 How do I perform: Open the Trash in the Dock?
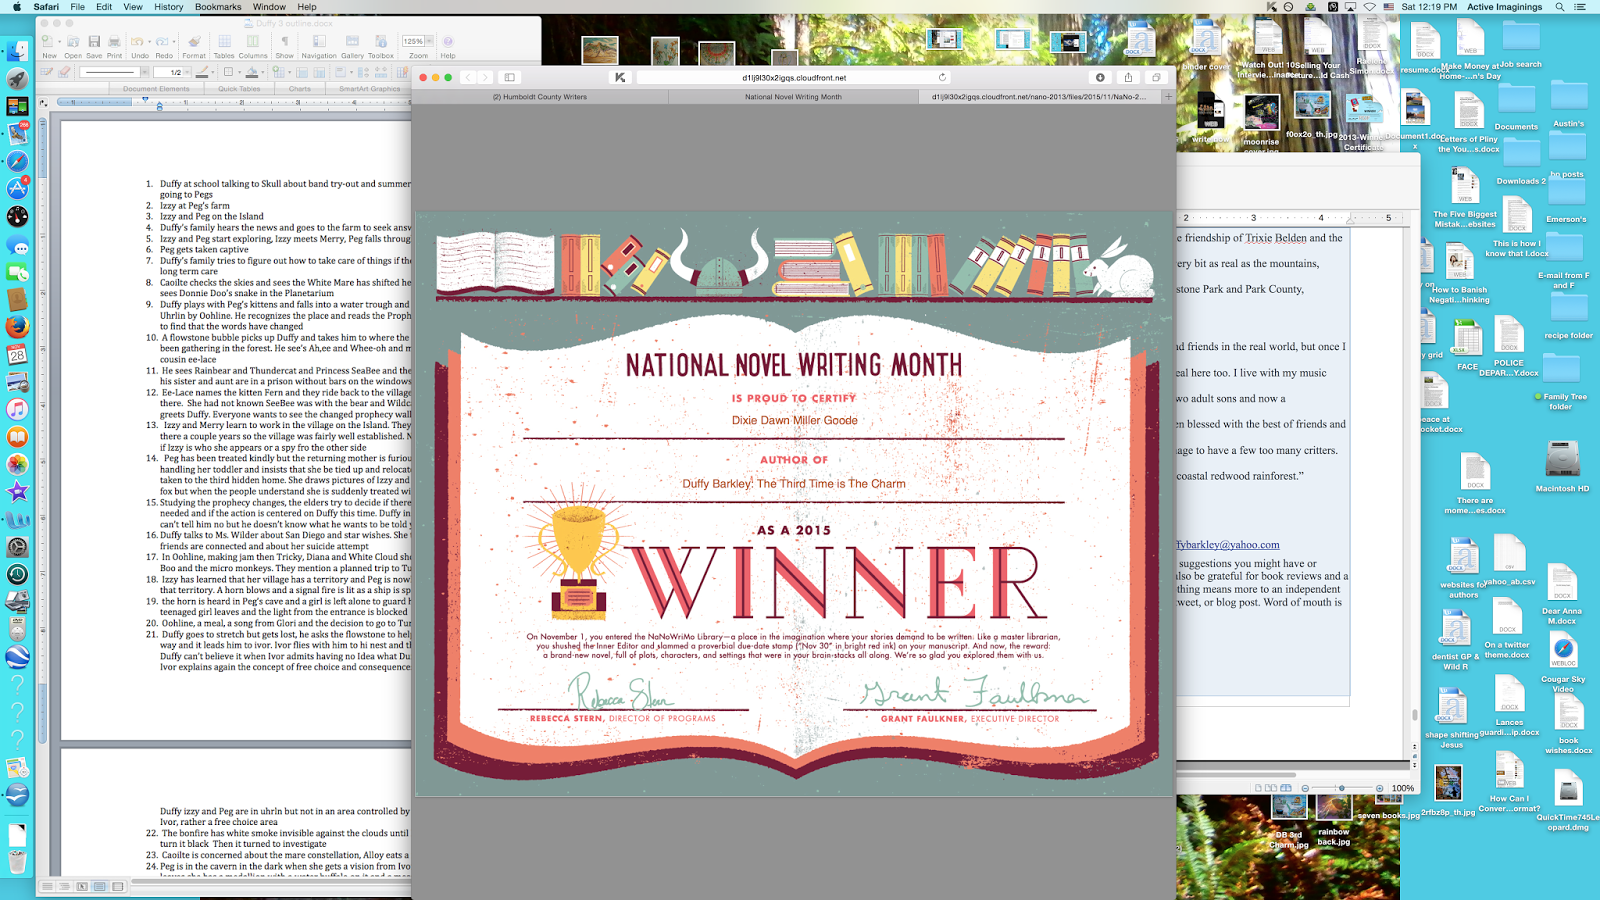click(x=18, y=861)
